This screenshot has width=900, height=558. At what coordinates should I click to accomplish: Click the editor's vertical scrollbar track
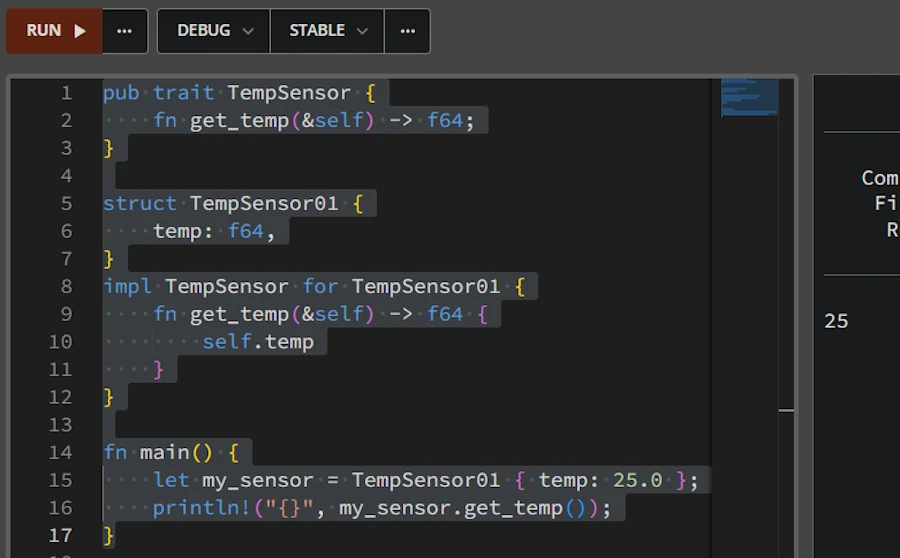click(x=786, y=300)
